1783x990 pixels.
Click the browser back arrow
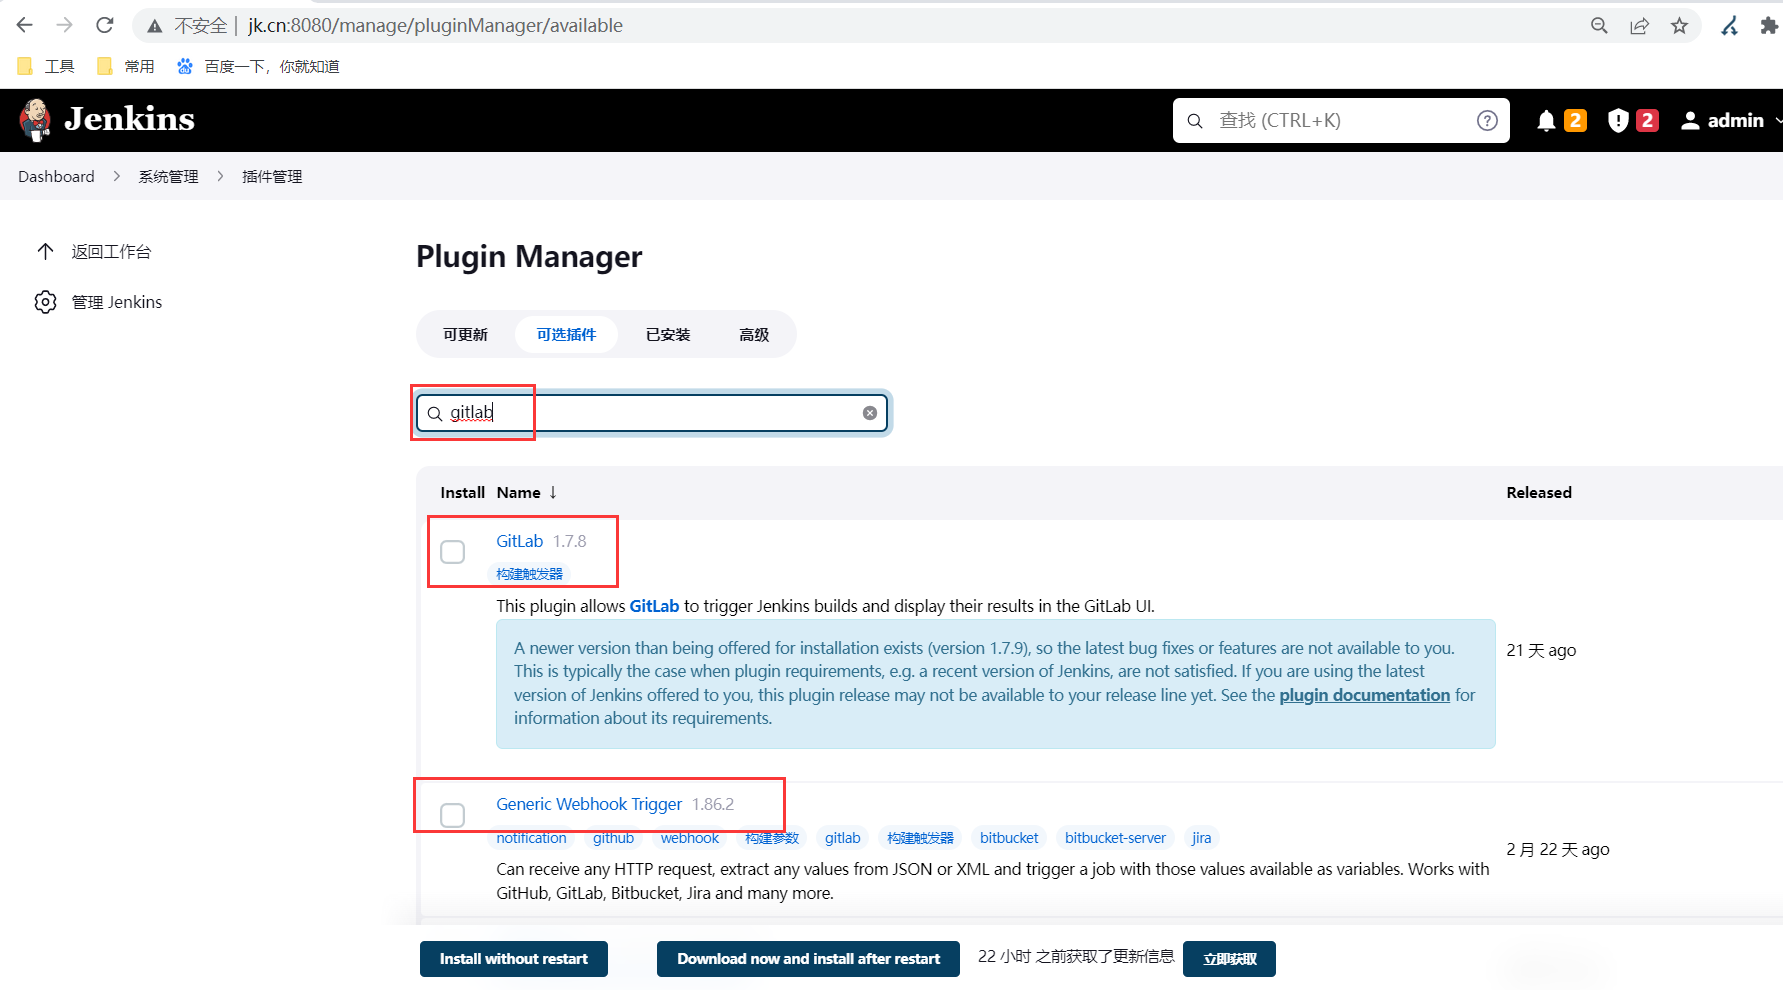(25, 25)
